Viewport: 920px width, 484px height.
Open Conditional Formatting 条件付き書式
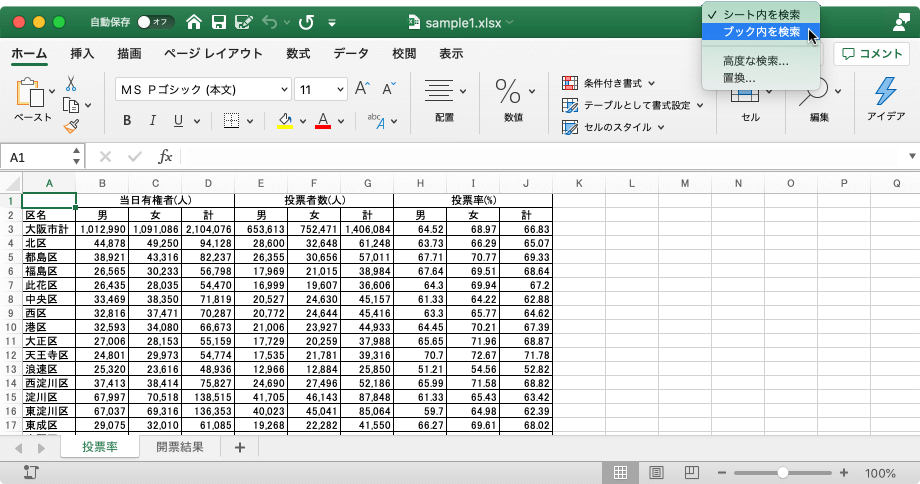coord(608,83)
